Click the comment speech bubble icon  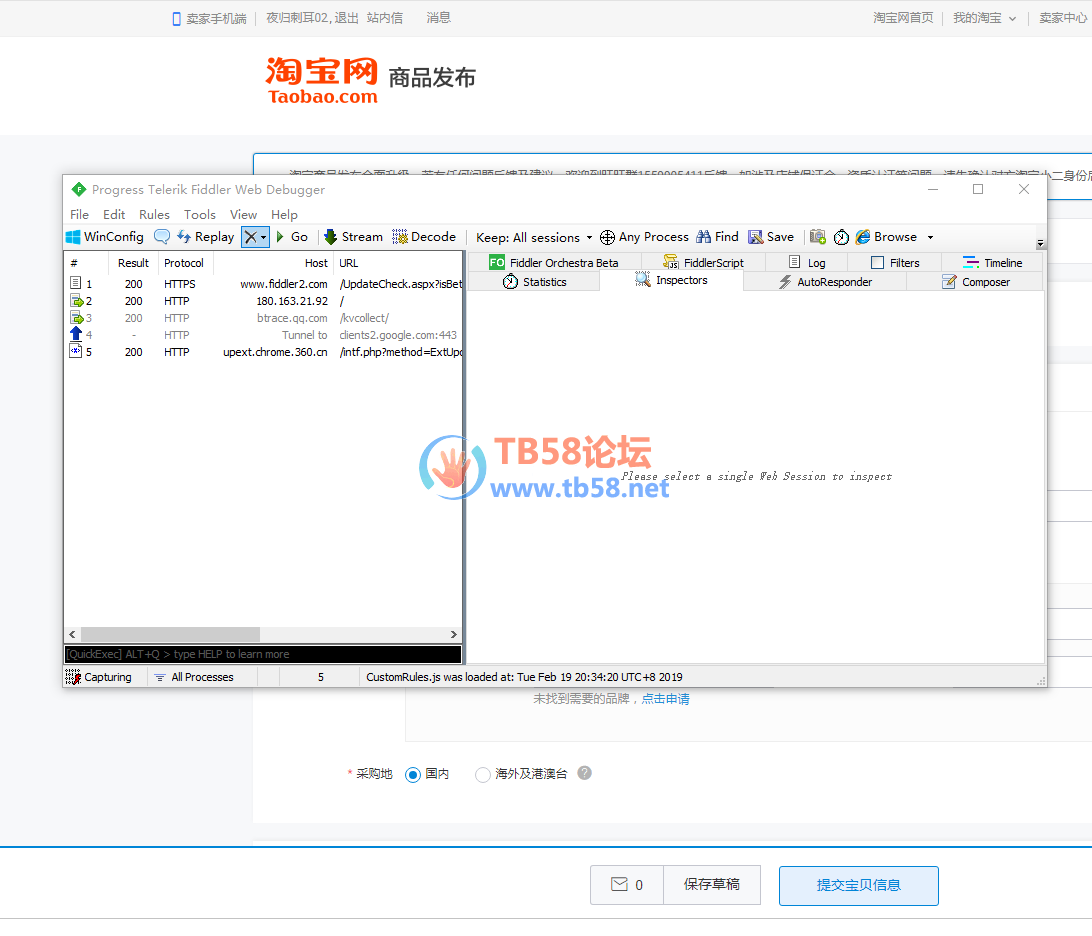(162, 237)
